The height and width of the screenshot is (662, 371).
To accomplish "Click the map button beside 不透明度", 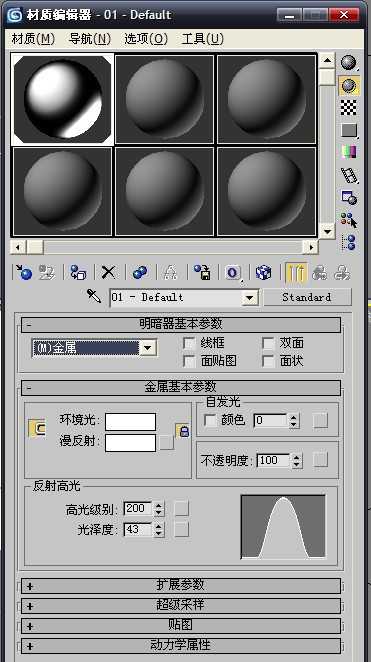I will click(320, 460).
